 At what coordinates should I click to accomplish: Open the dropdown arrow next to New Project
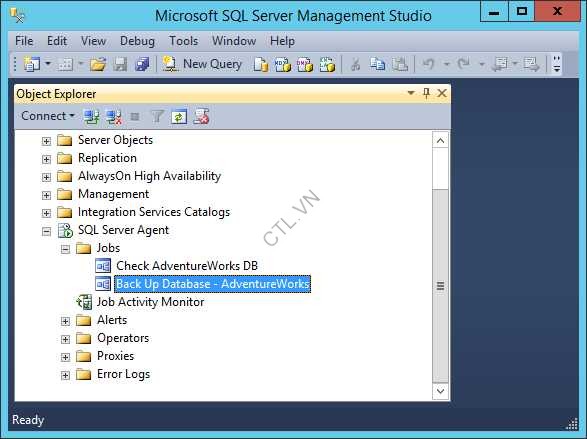pos(48,64)
